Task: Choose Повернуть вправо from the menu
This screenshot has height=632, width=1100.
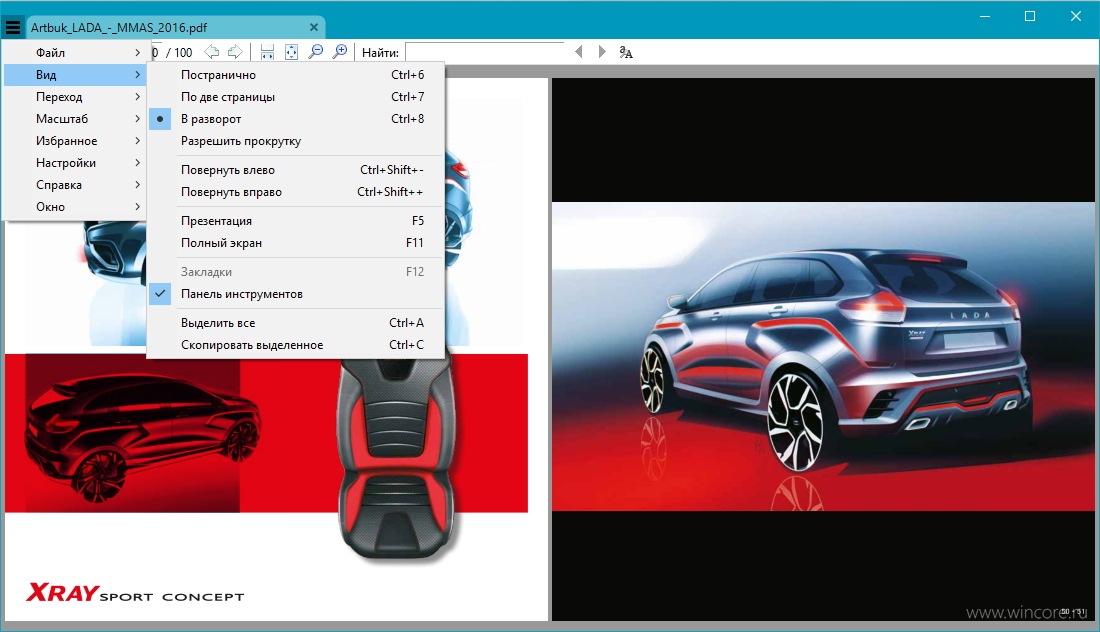Action: click(x=296, y=192)
